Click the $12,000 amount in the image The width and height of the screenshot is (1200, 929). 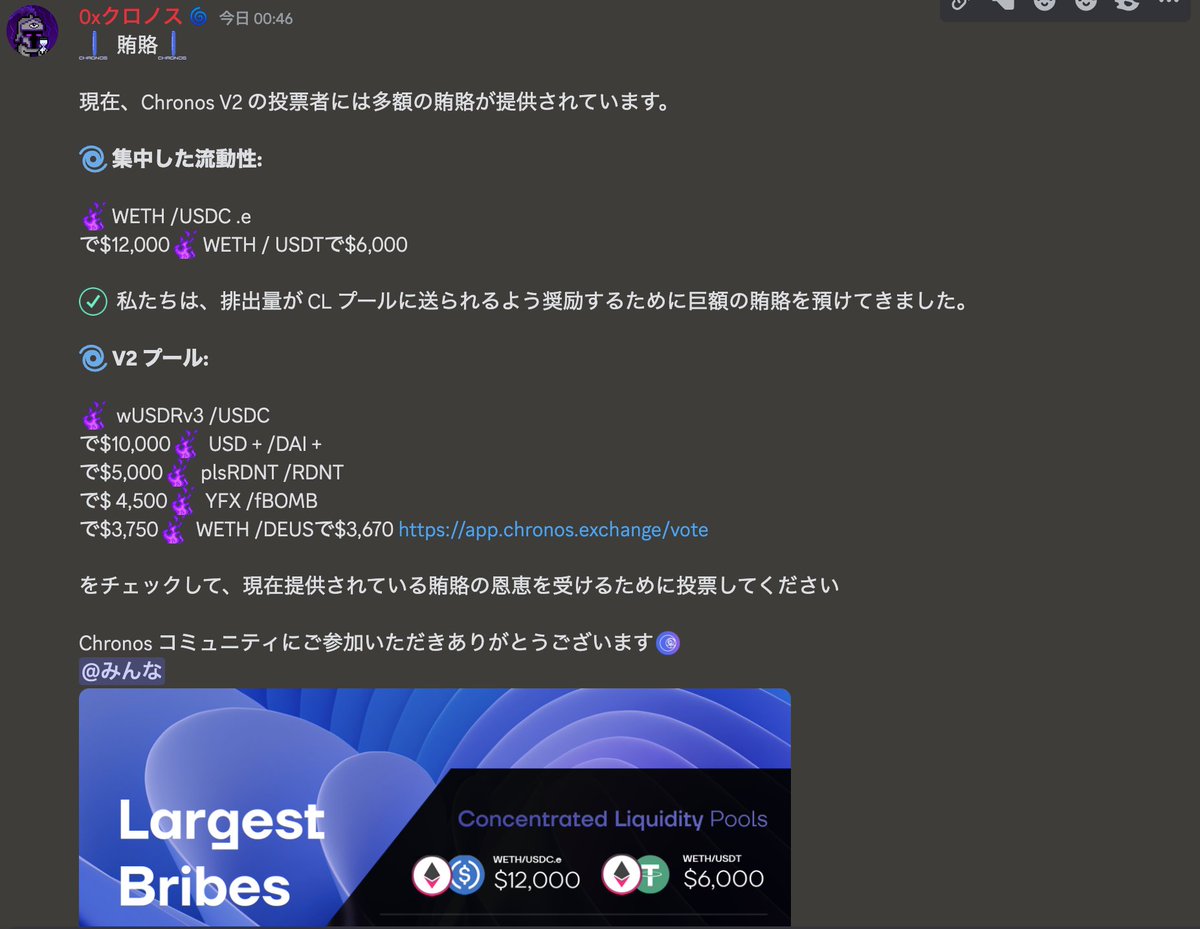pos(537,880)
